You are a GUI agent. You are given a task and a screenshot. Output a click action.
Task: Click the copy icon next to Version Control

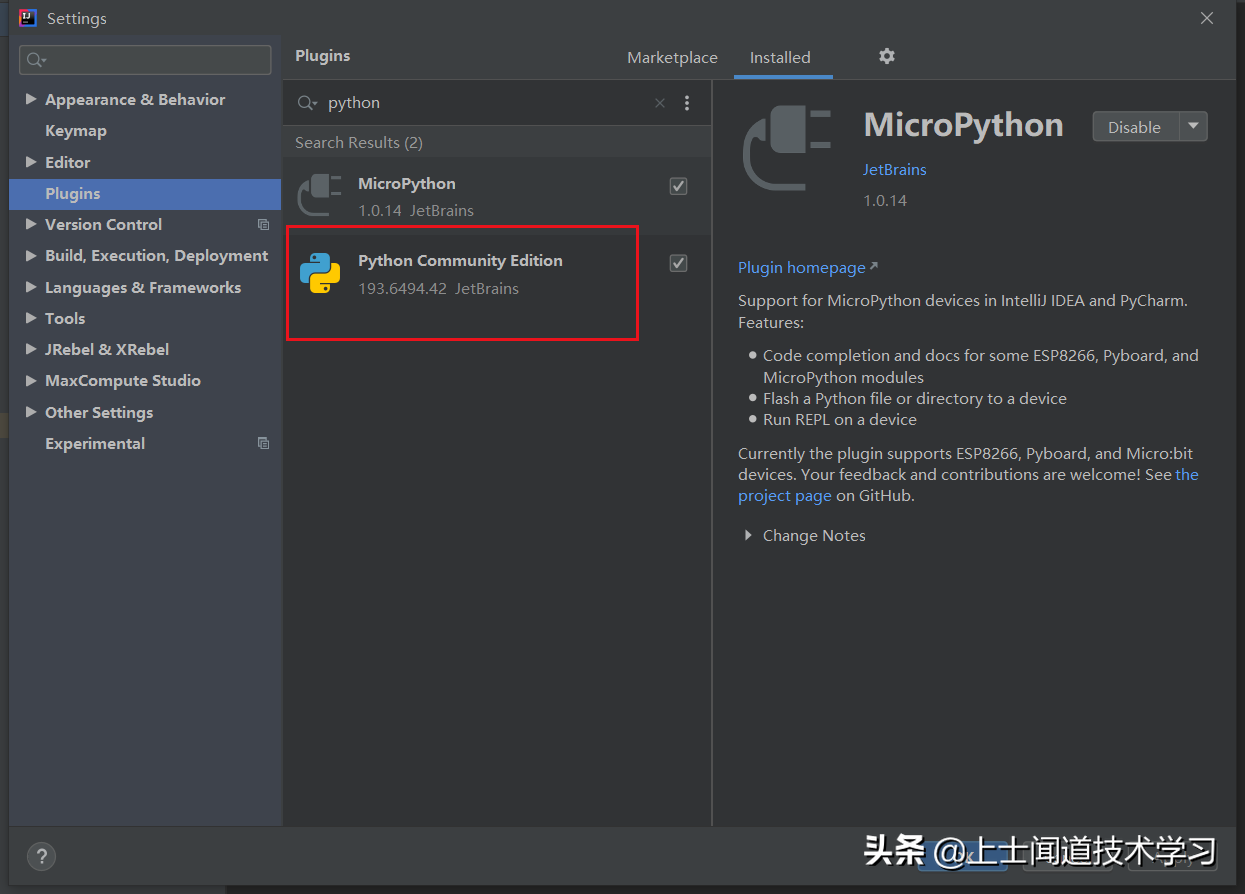tap(263, 225)
